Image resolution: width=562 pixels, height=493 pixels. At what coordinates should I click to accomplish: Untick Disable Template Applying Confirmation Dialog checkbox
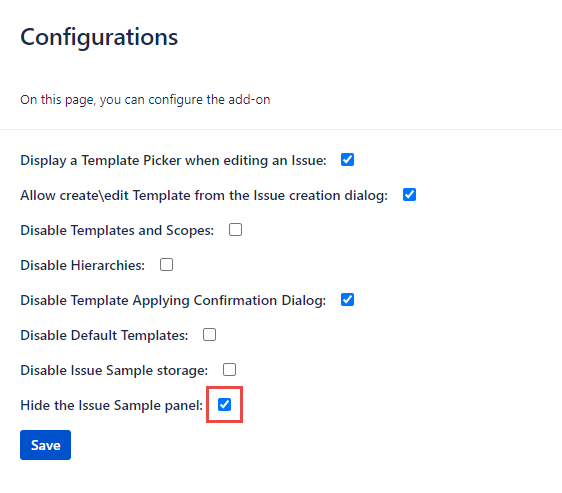(x=347, y=299)
